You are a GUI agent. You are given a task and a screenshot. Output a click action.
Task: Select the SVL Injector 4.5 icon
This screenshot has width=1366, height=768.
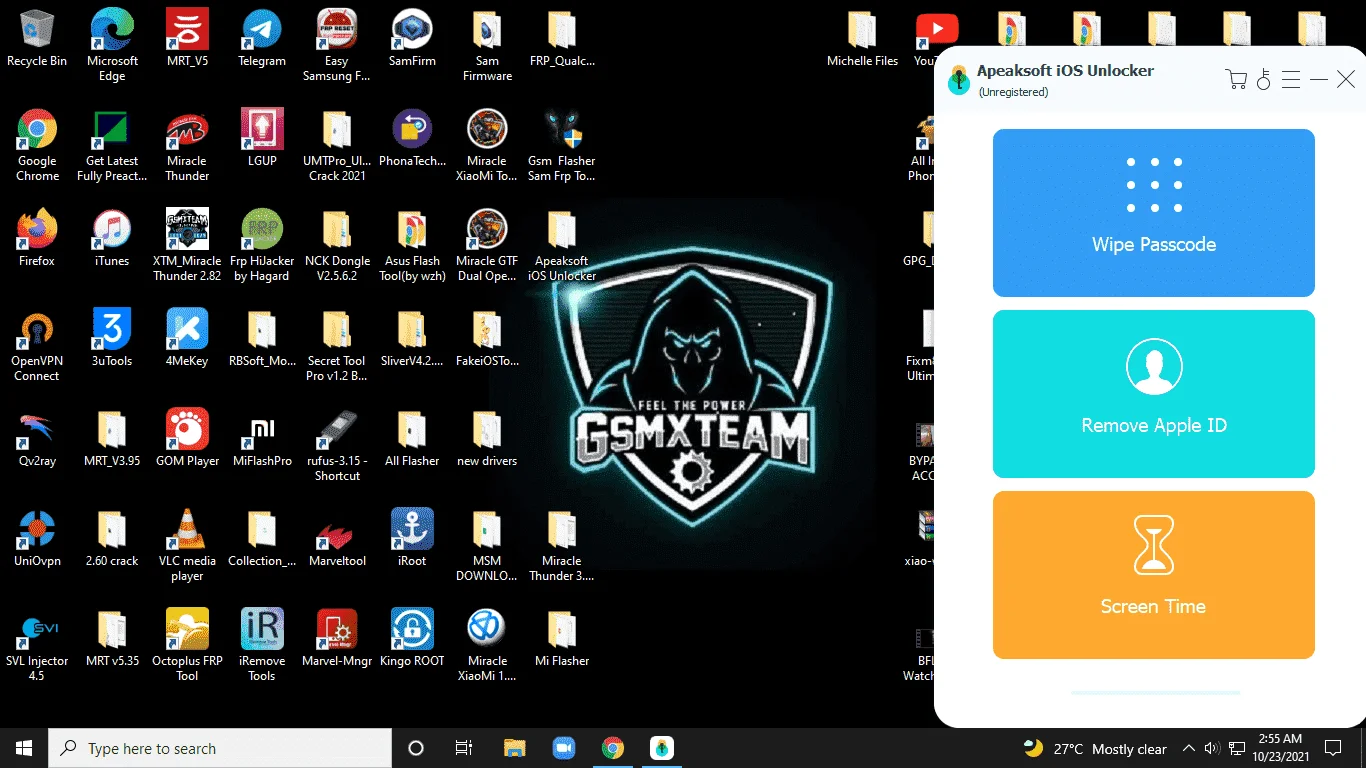point(37,645)
